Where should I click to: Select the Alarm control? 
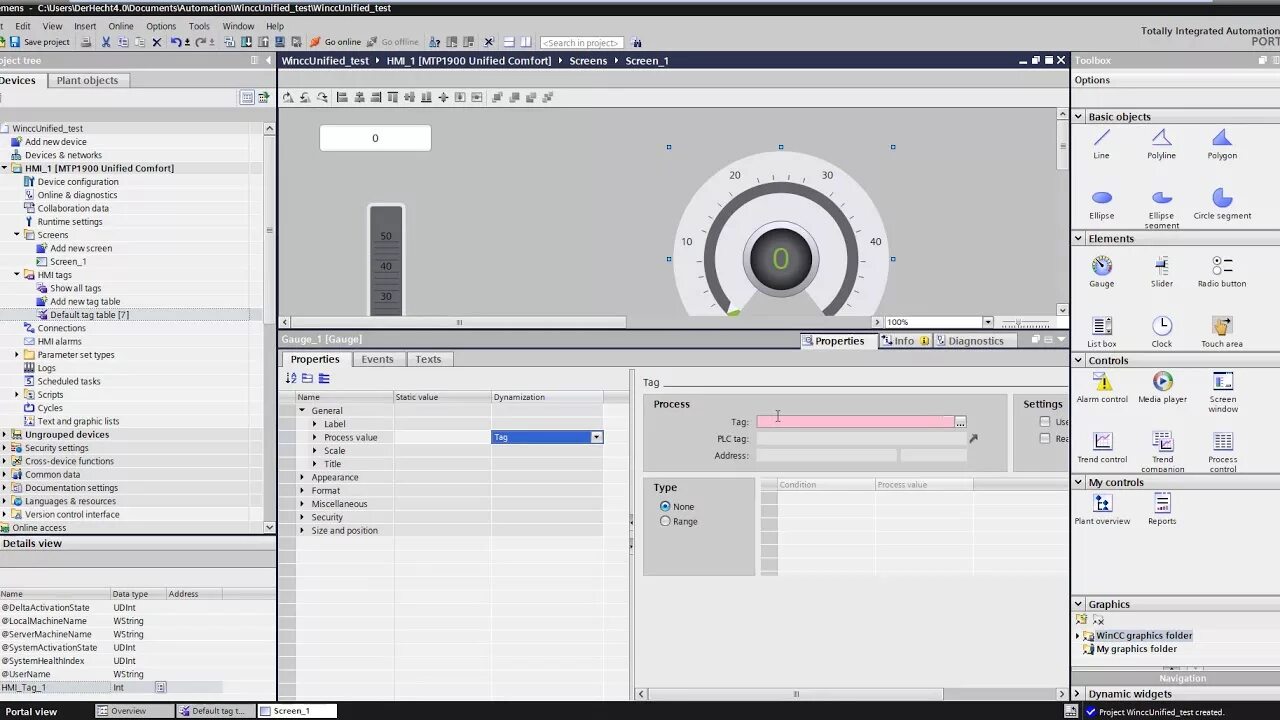(1101, 388)
